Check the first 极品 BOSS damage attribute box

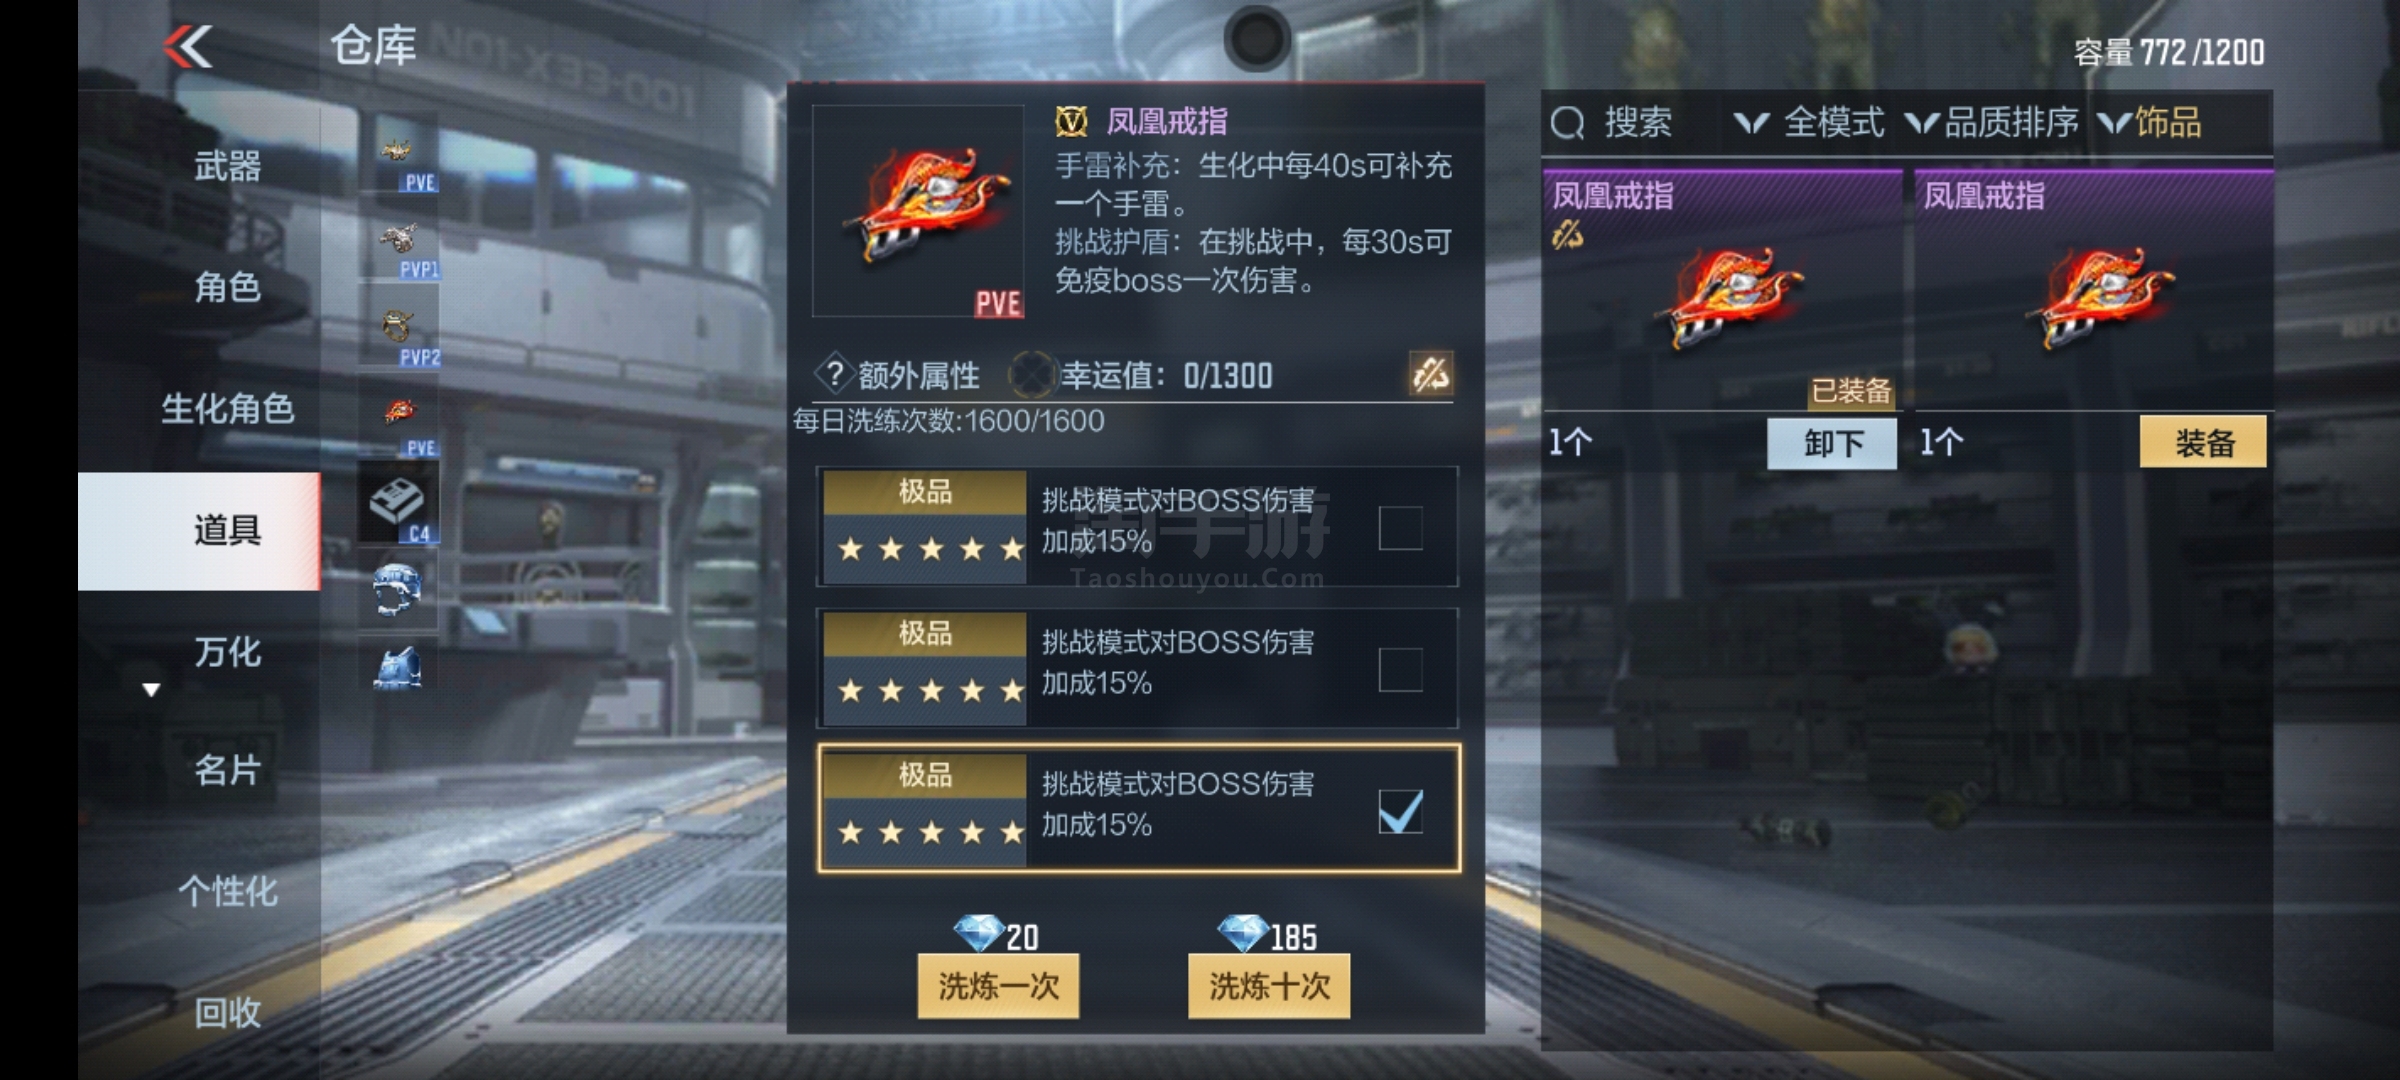(1400, 528)
